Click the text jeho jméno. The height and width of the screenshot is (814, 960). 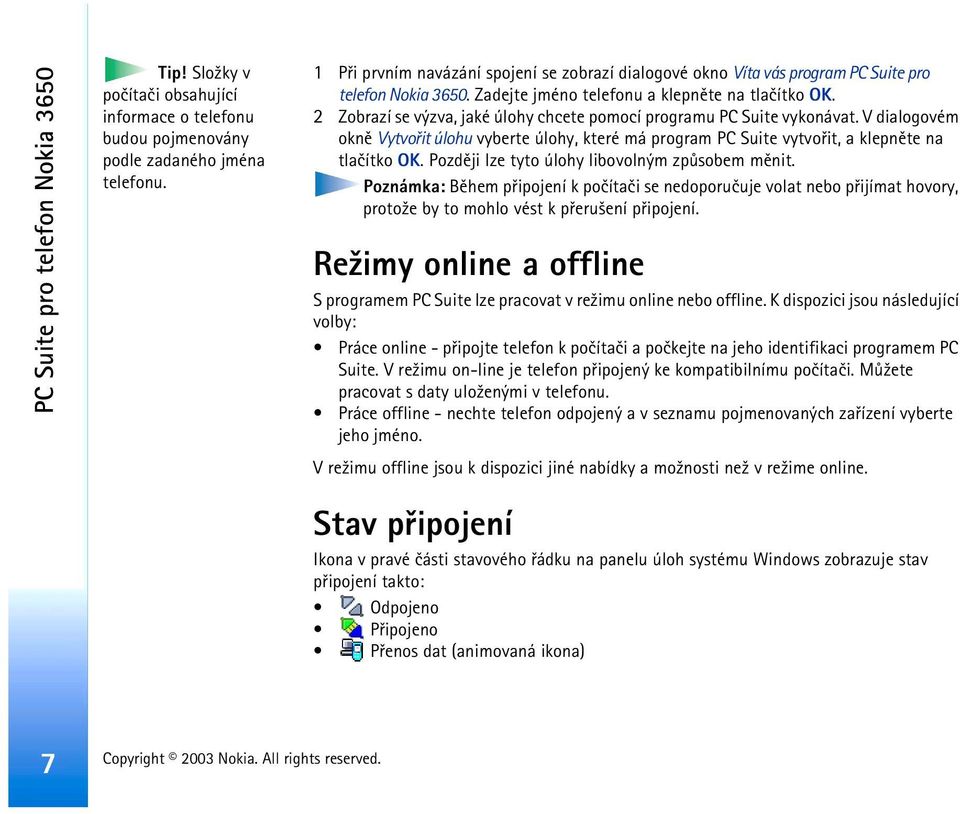point(380,436)
